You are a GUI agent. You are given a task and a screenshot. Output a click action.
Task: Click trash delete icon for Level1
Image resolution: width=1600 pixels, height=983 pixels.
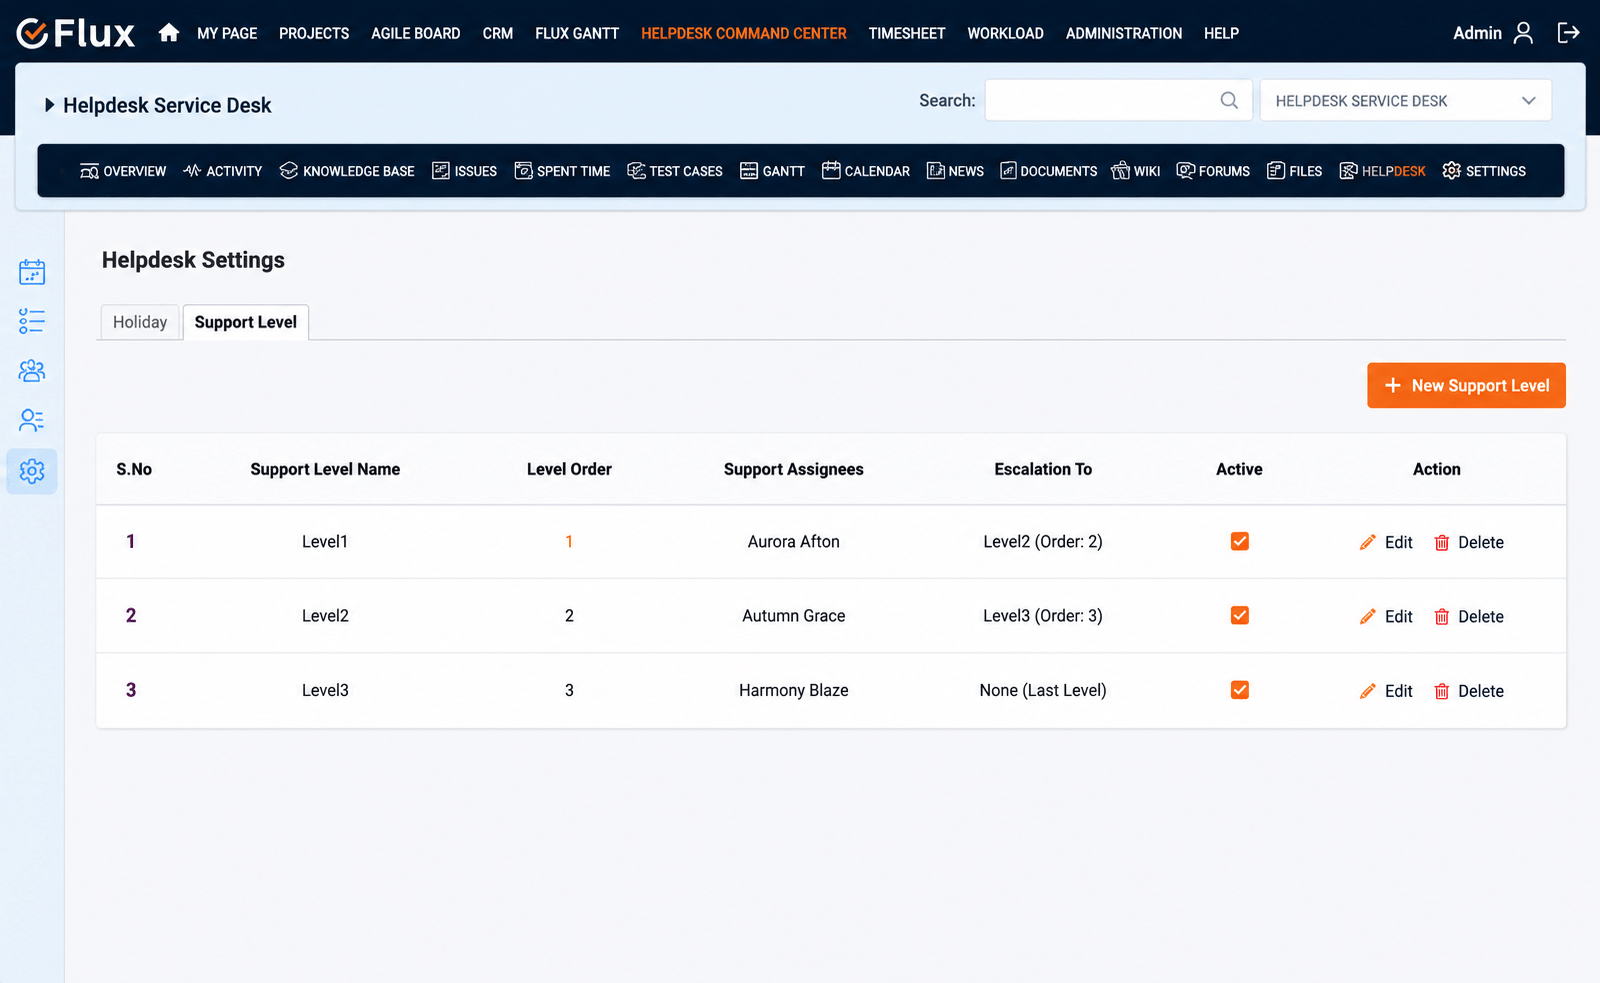click(x=1442, y=542)
